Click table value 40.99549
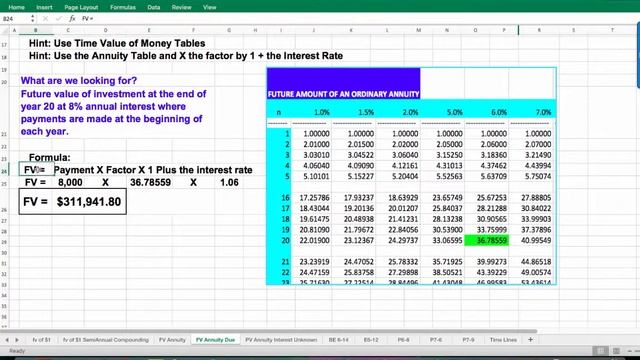 [x=536, y=240]
